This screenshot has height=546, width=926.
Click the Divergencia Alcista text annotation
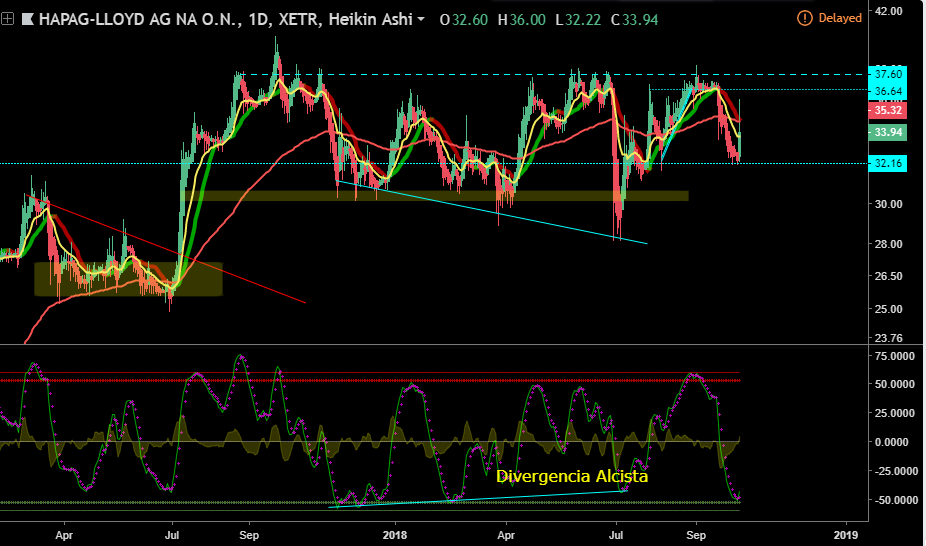pos(572,476)
